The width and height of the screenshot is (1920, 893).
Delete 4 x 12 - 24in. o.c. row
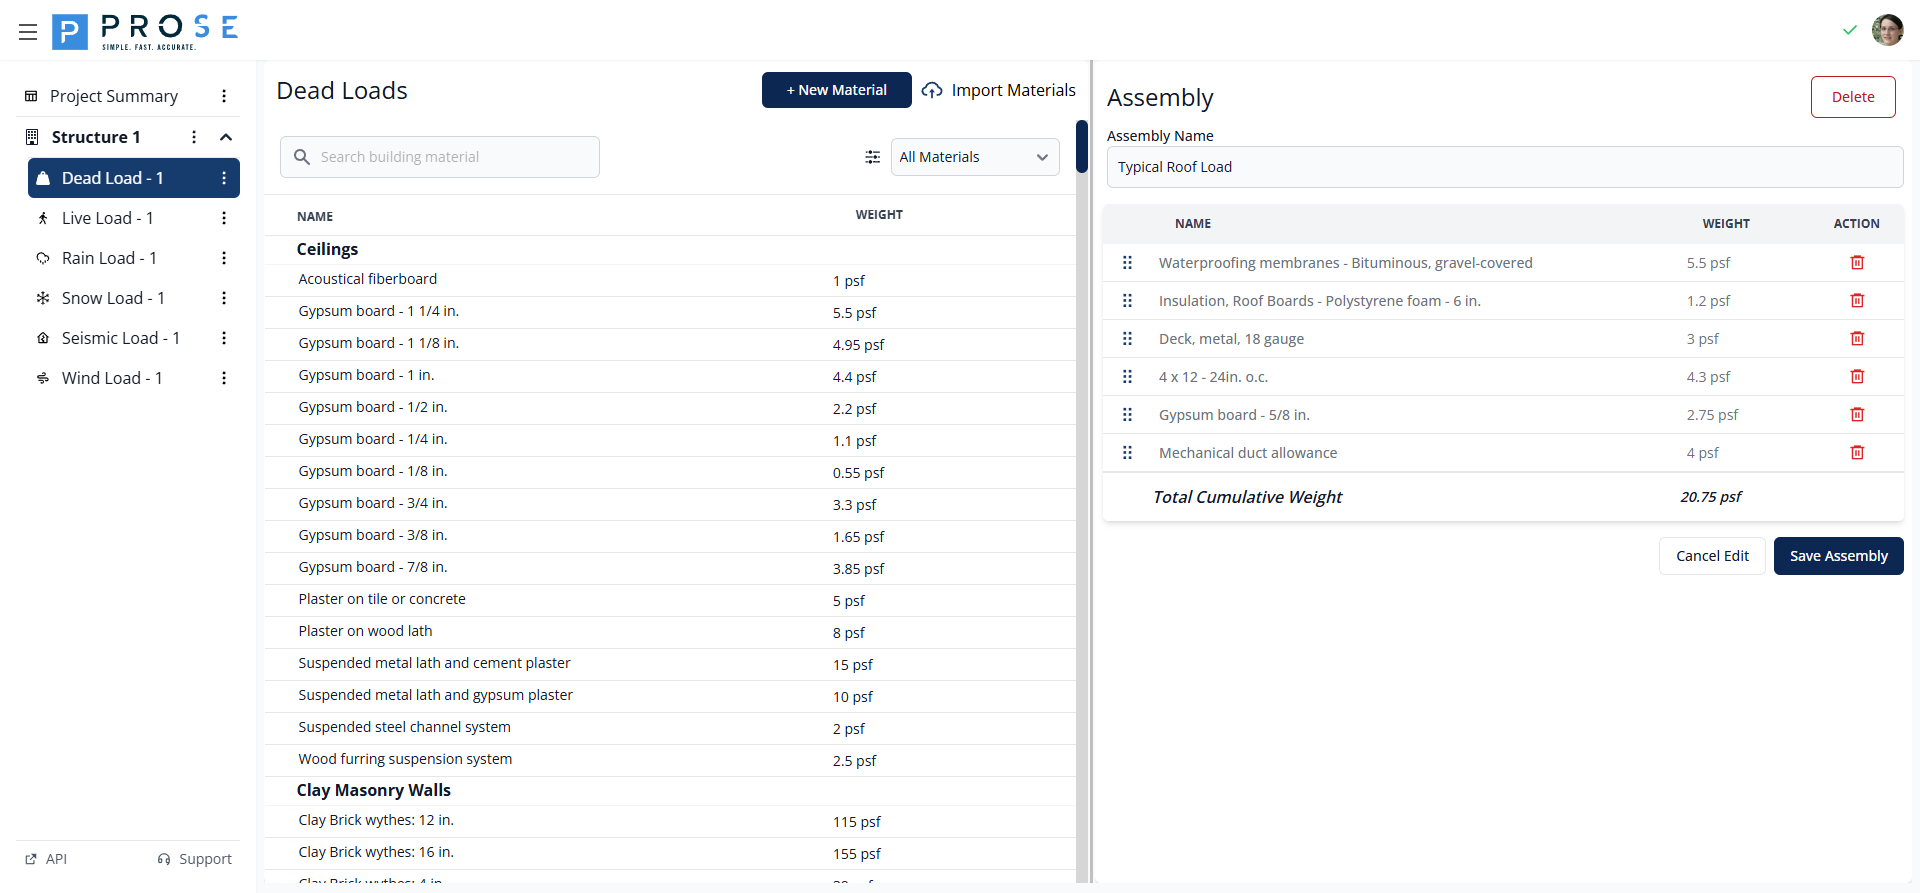[1857, 377]
